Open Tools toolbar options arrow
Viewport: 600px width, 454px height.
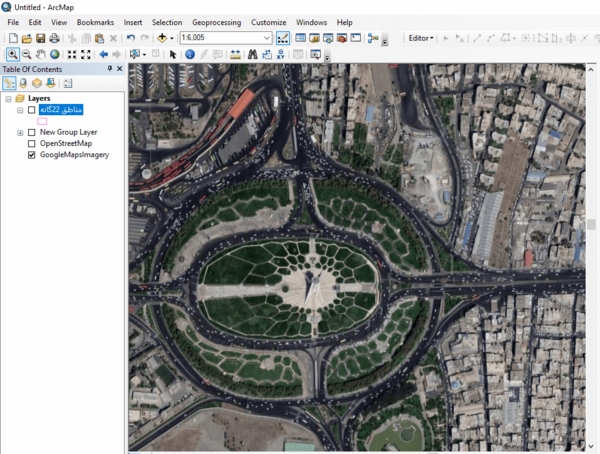(327, 57)
